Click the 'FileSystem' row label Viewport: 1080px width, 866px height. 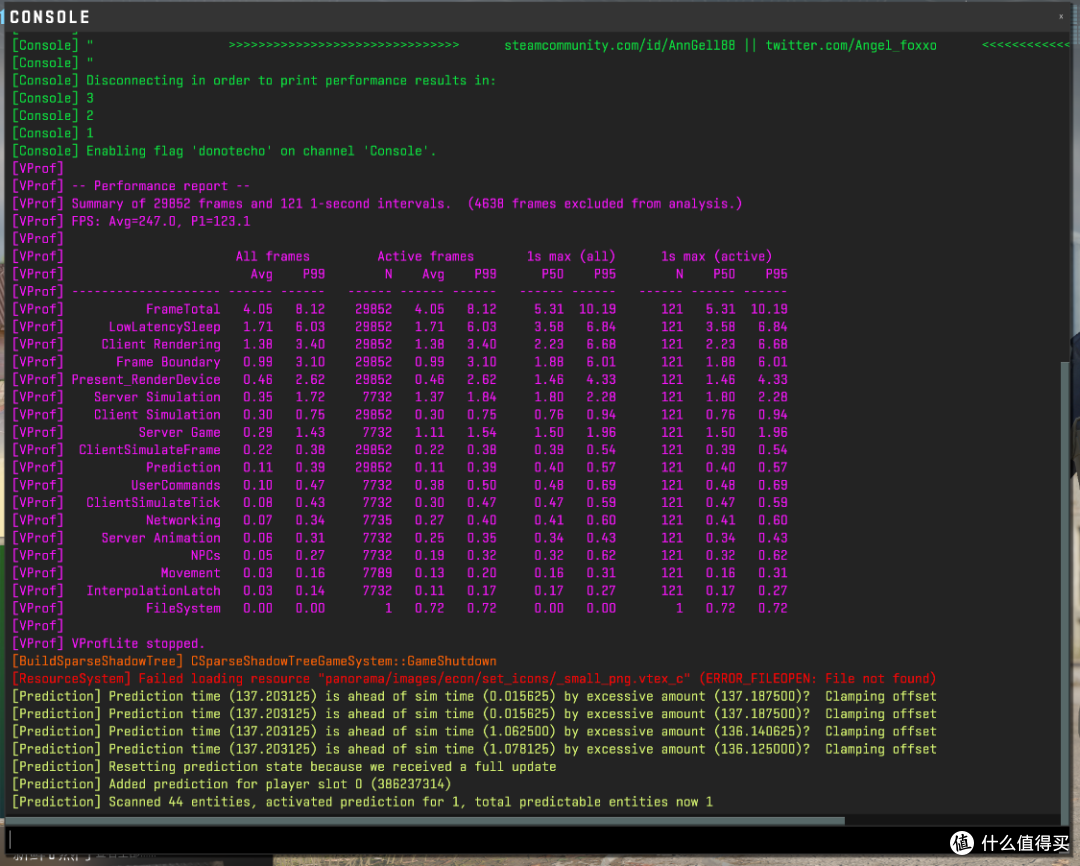[x=183, y=608]
